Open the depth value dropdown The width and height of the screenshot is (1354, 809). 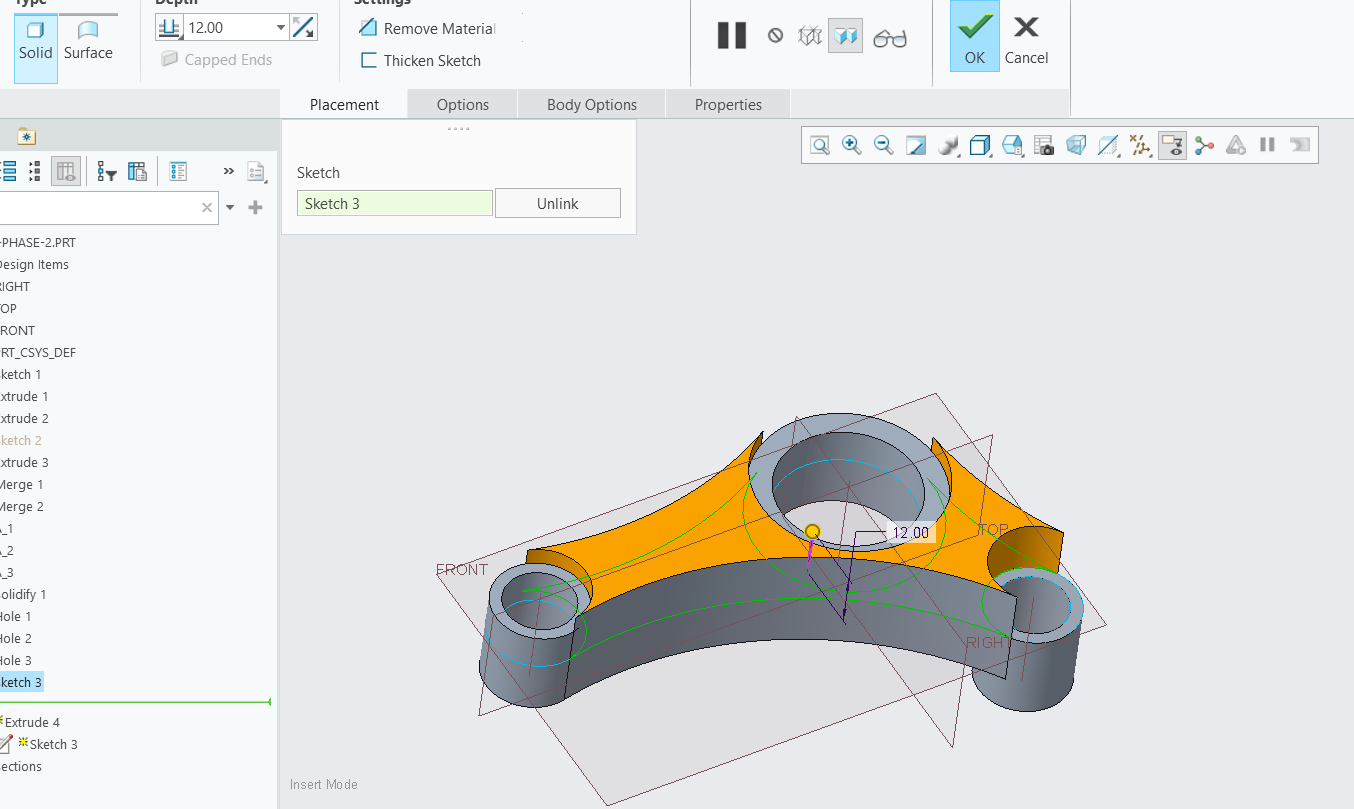click(x=279, y=26)
